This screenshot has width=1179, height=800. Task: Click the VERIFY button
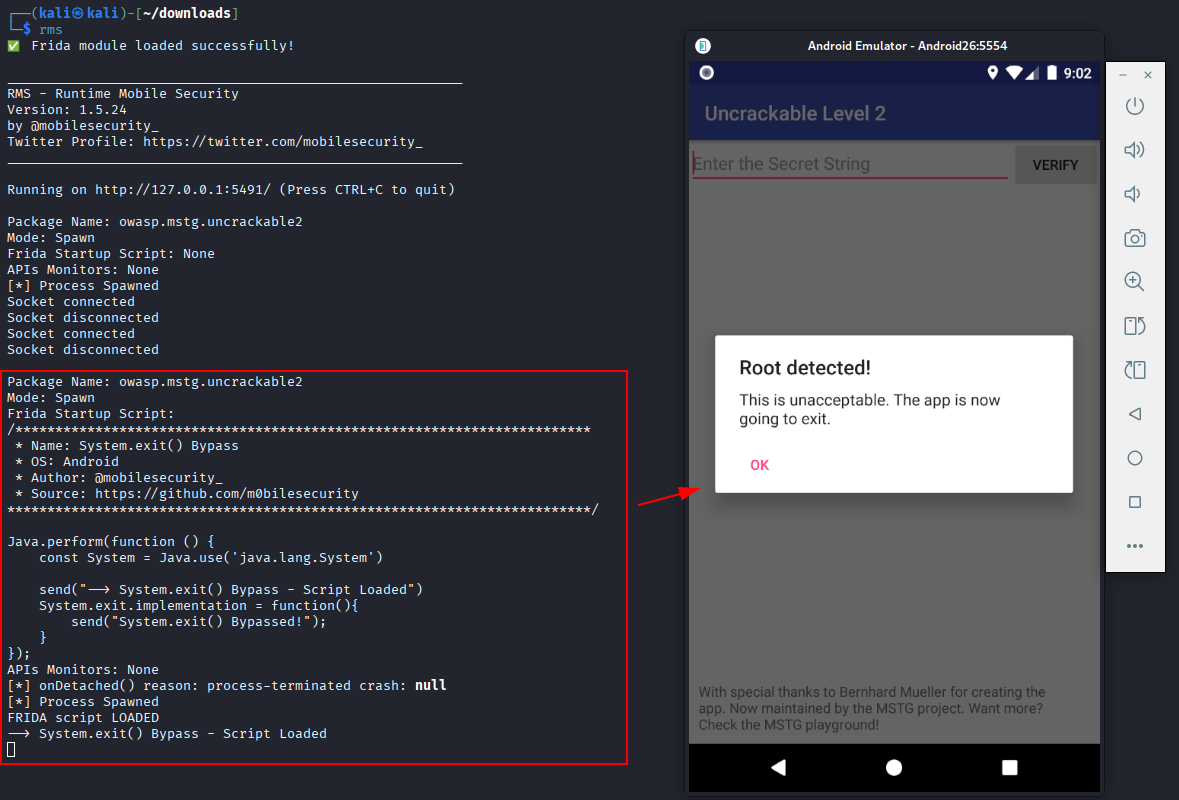click(1055, 165)
